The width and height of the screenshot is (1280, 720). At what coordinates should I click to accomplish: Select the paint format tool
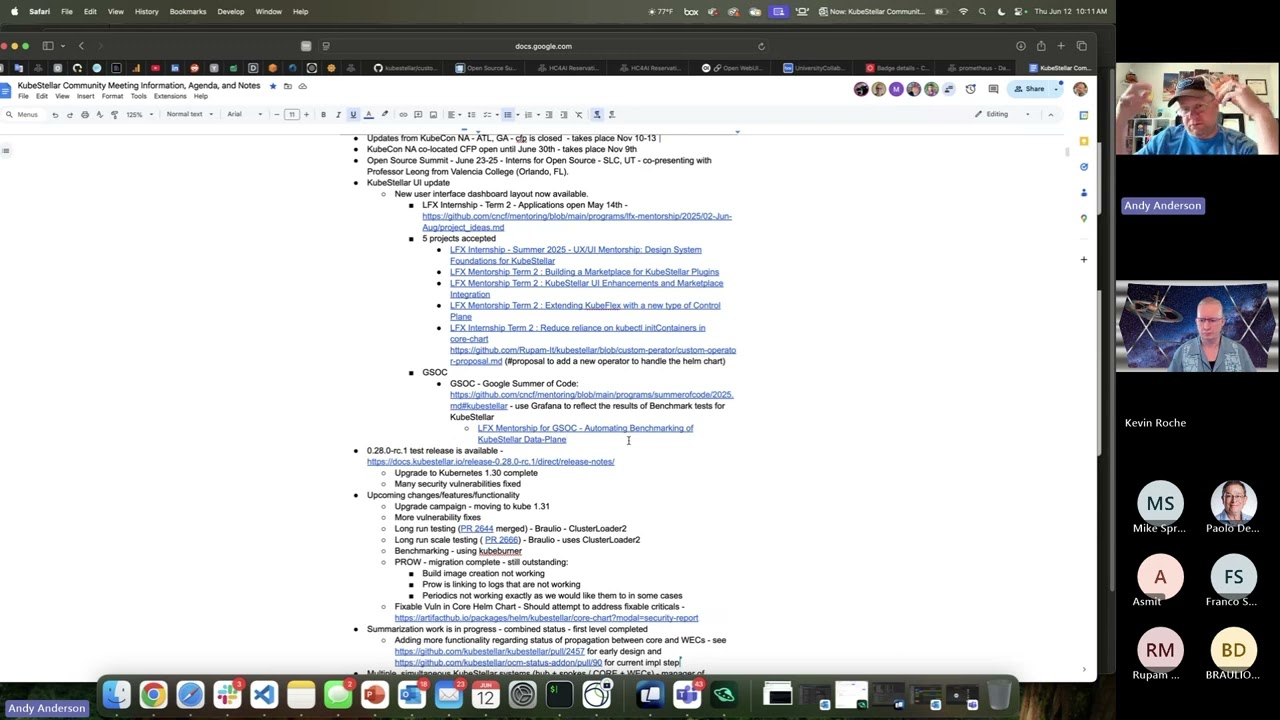pos(114,114)
